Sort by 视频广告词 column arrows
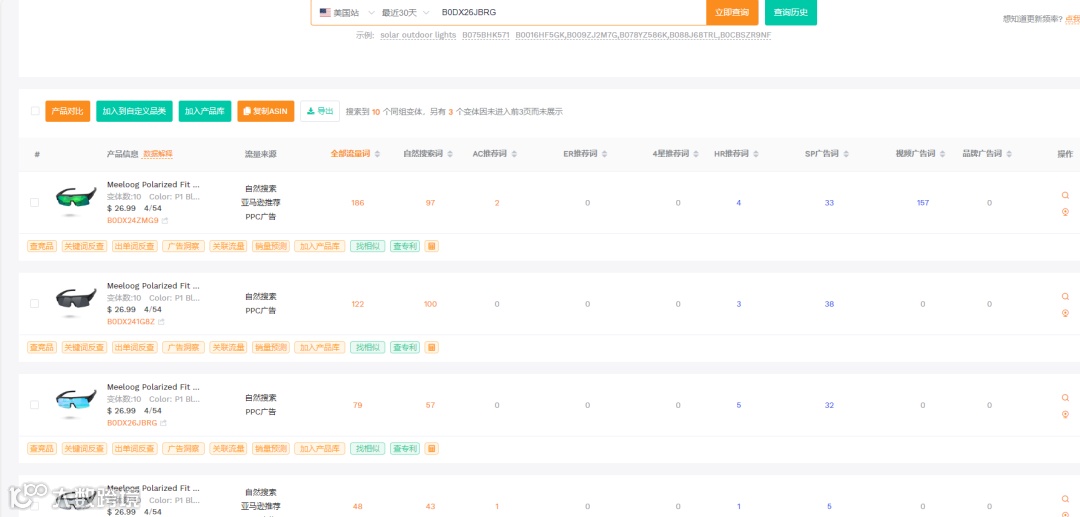 (942, 154)
